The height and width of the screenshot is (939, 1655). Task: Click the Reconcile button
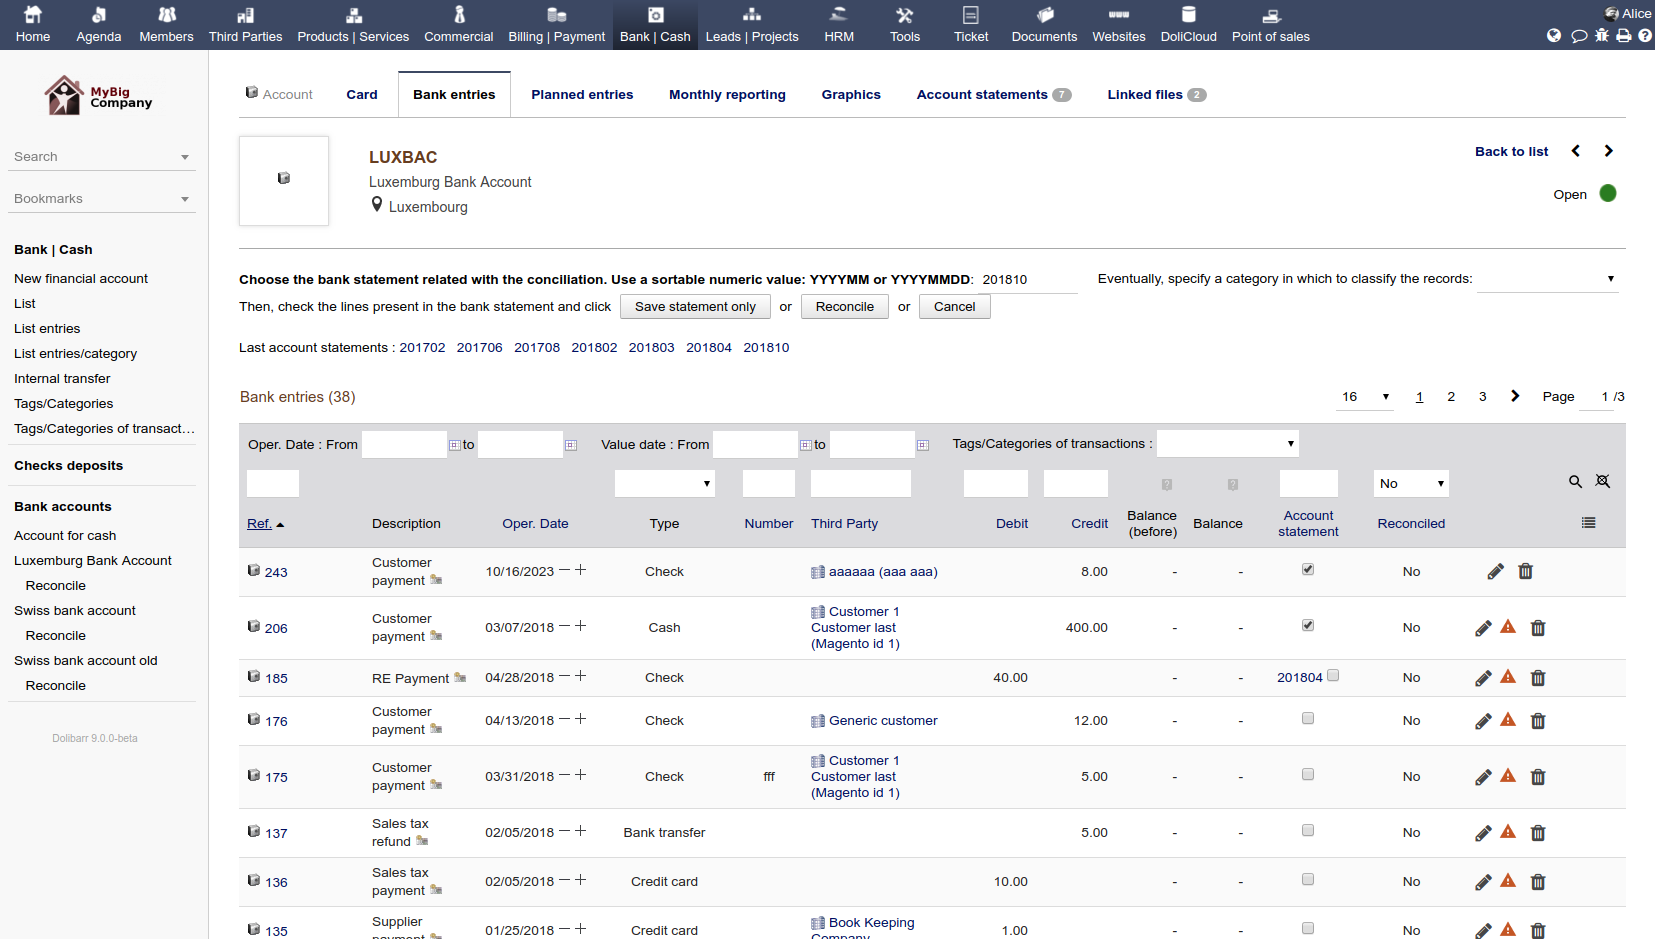844,307
